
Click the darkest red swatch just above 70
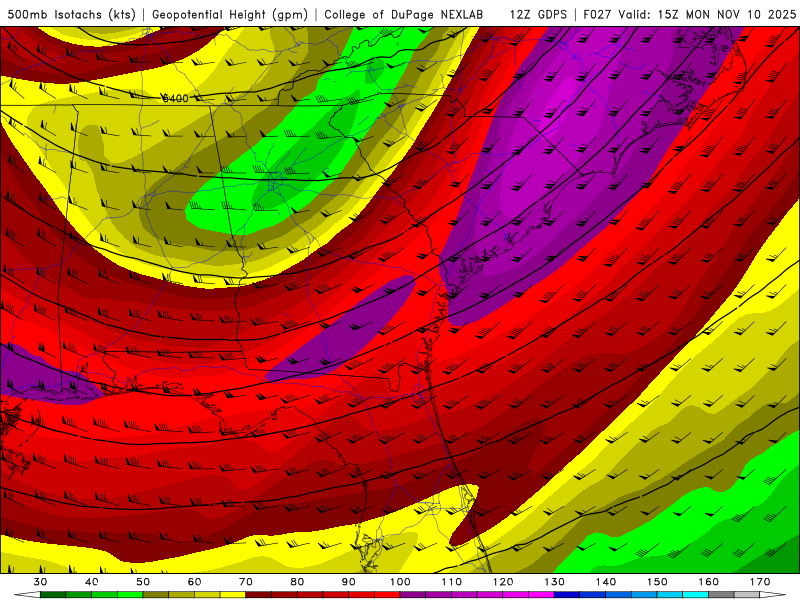click(x=259, y=594)
